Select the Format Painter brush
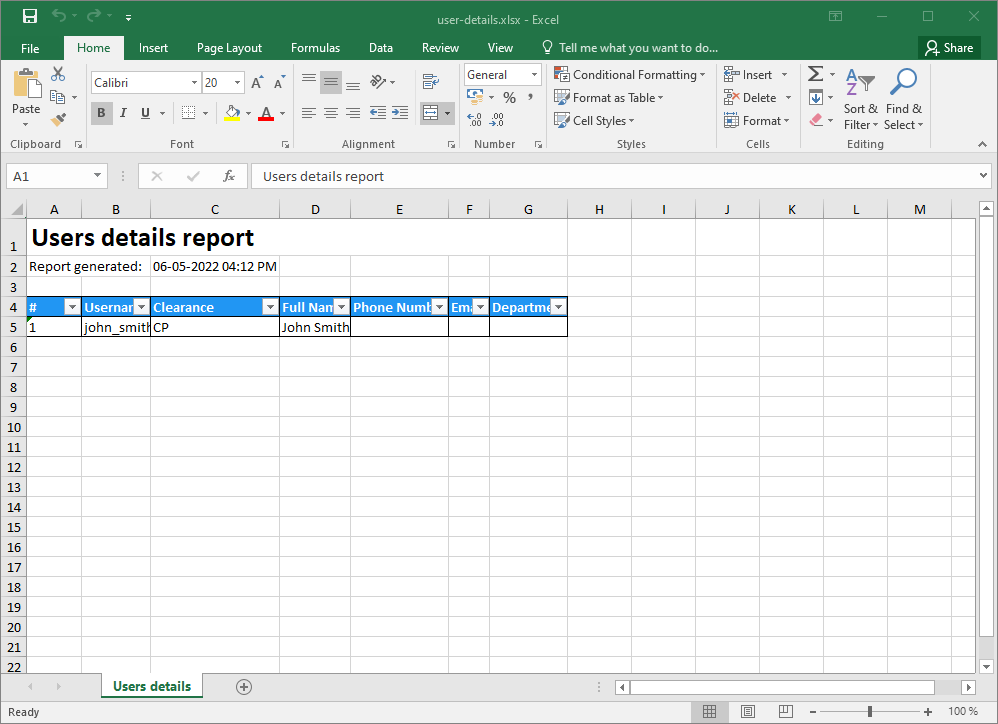The width and height of the screenshot is (998, 724). point(58,120)
